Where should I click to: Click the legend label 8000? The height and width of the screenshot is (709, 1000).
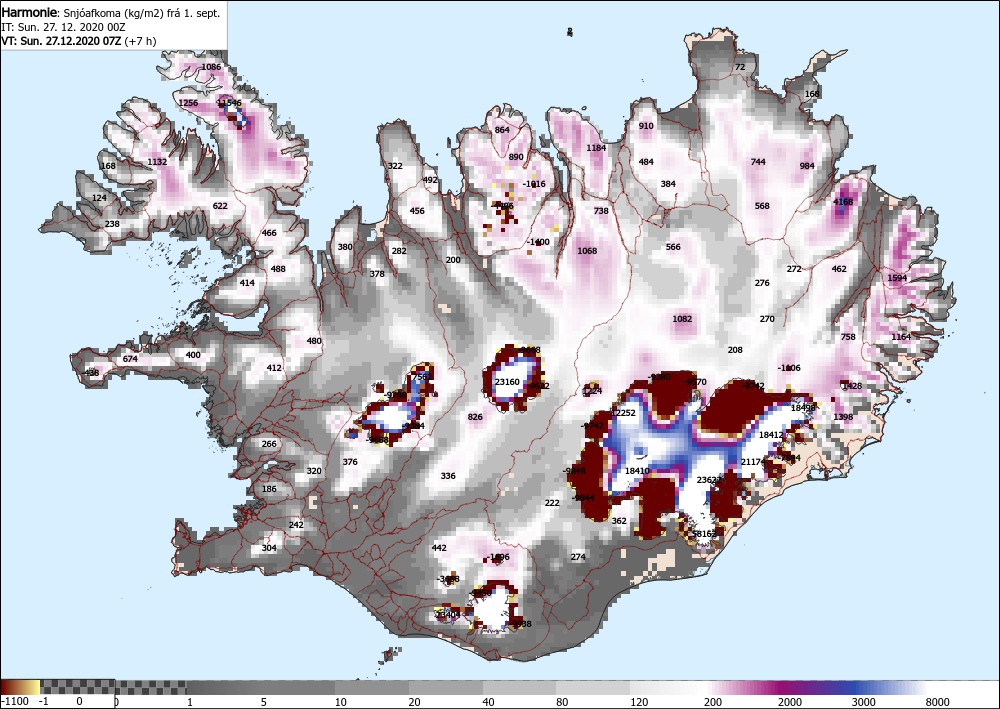click(x=937, y=702)
